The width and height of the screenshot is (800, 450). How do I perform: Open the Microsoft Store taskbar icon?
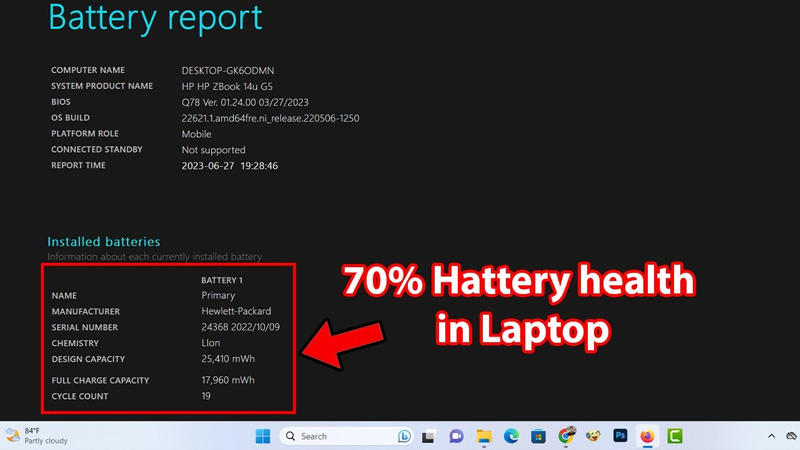[x=538, y=436]
